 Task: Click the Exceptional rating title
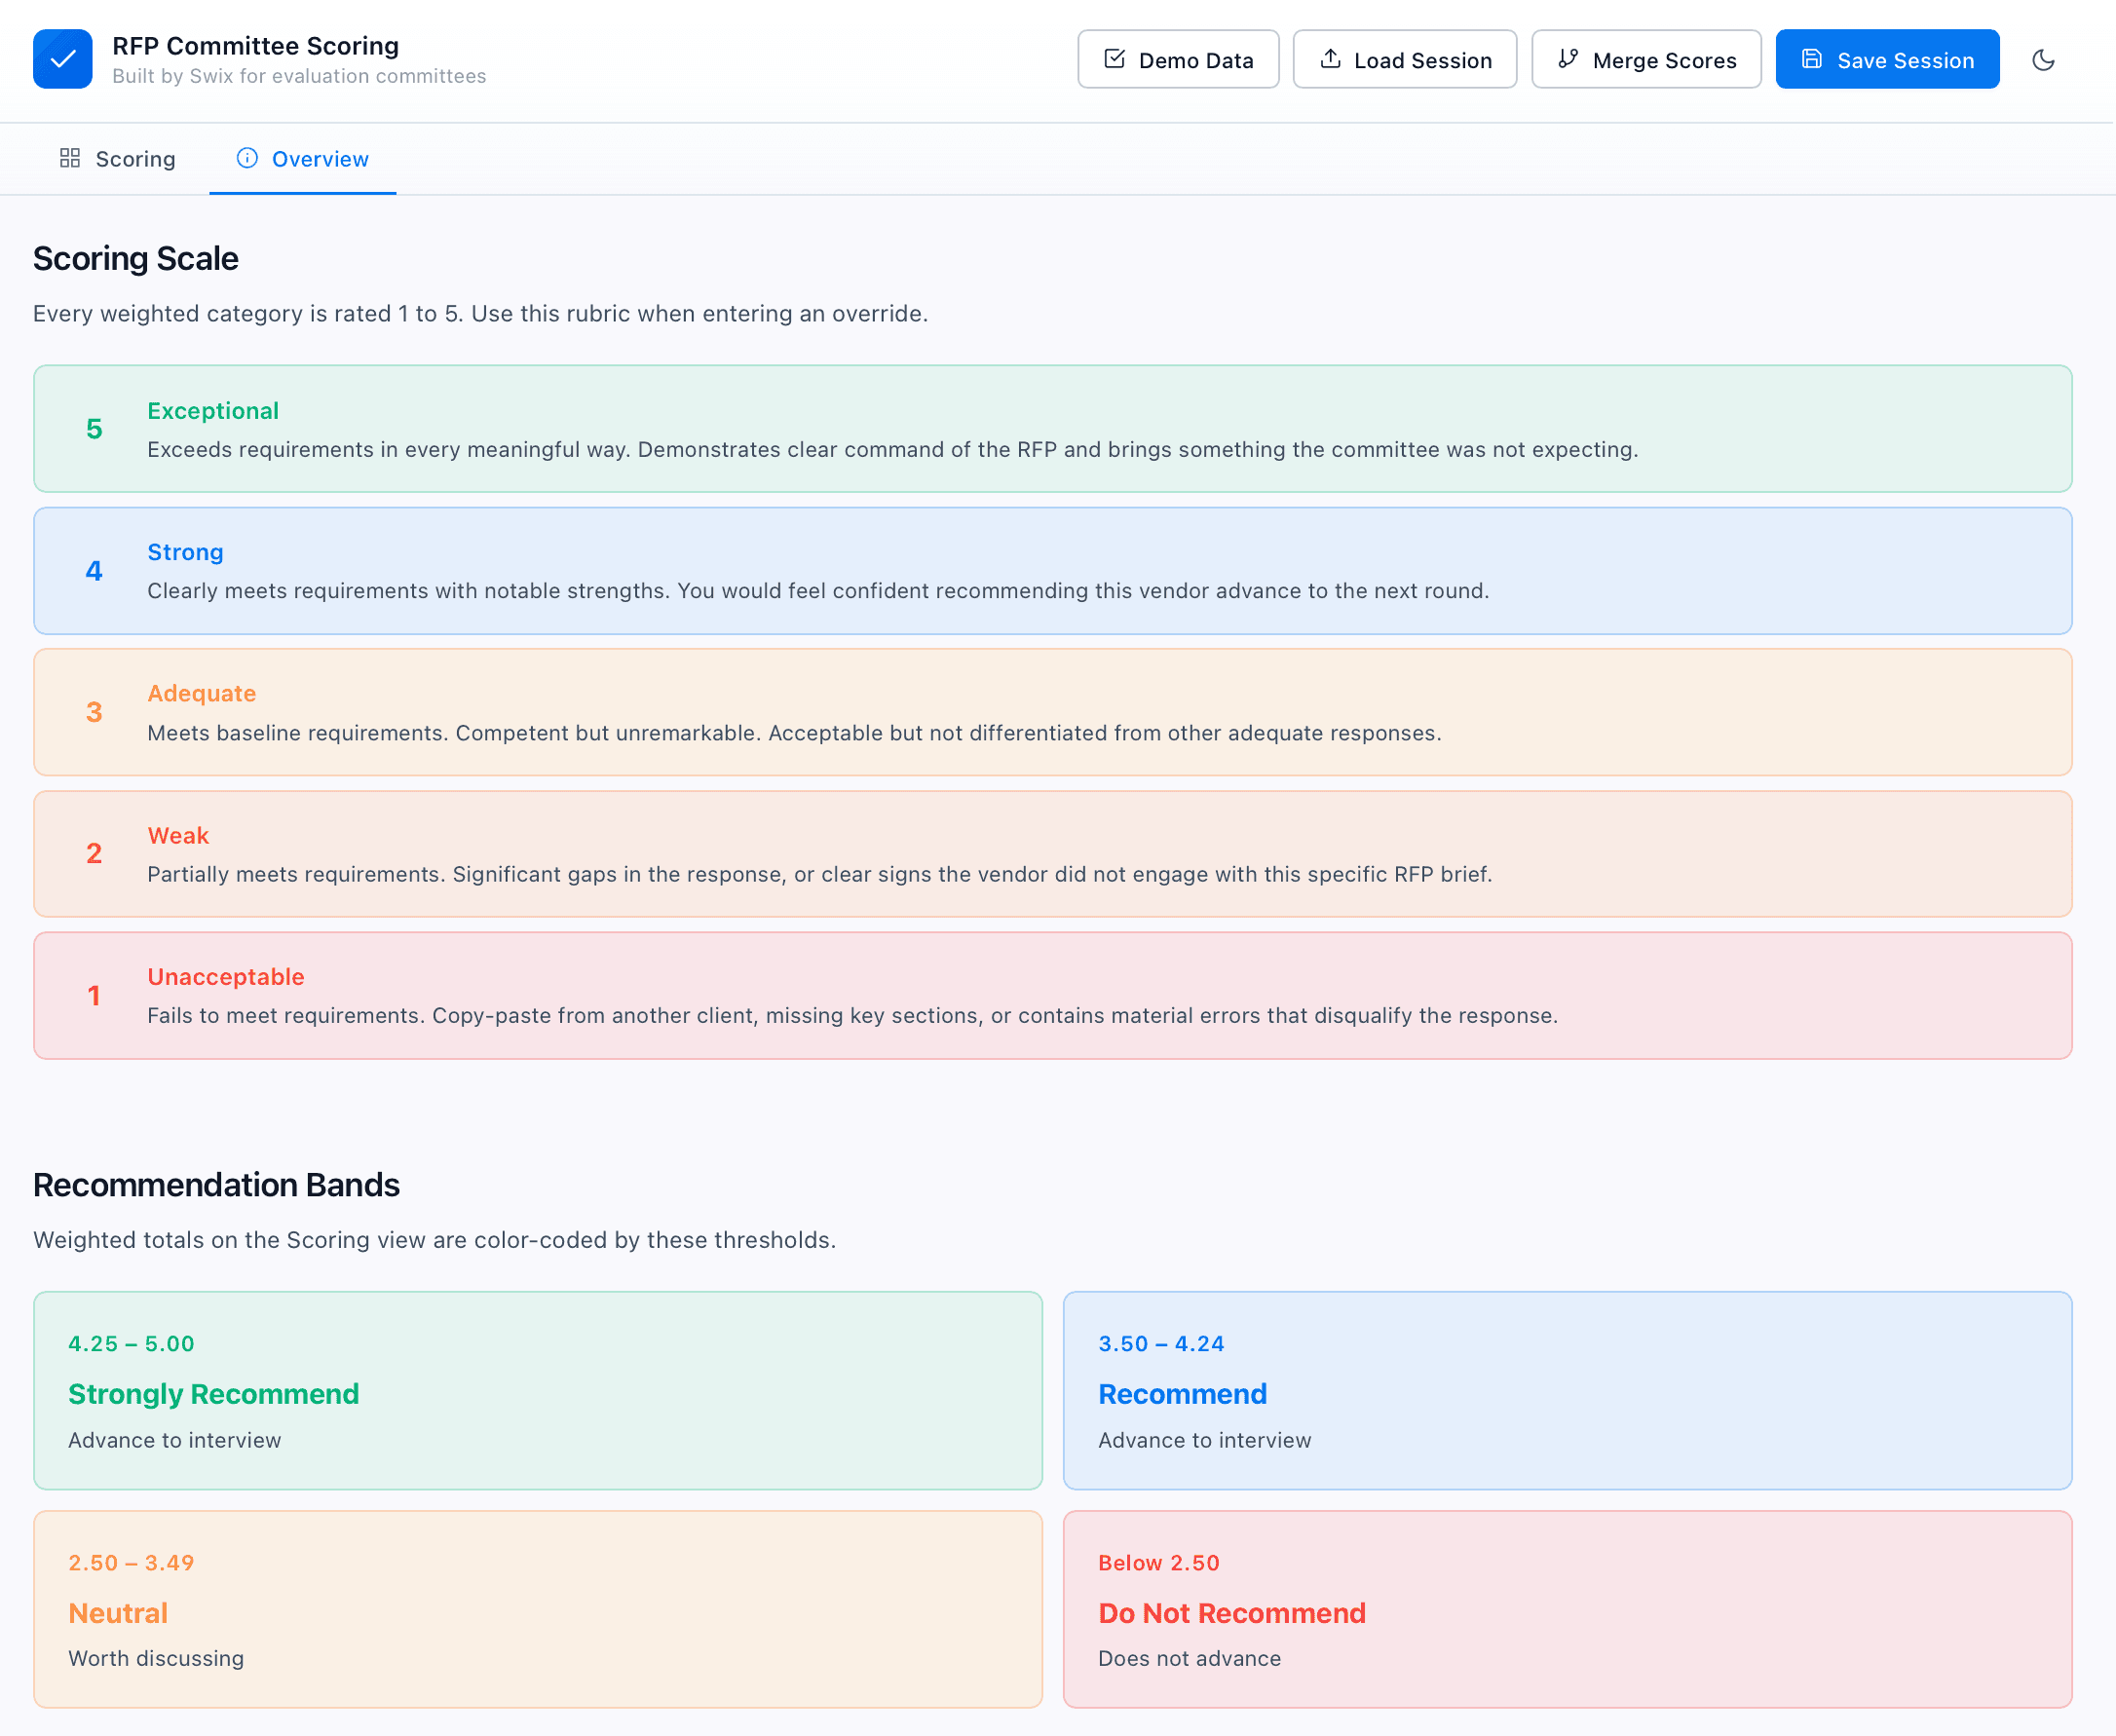(x=213, y=411)
